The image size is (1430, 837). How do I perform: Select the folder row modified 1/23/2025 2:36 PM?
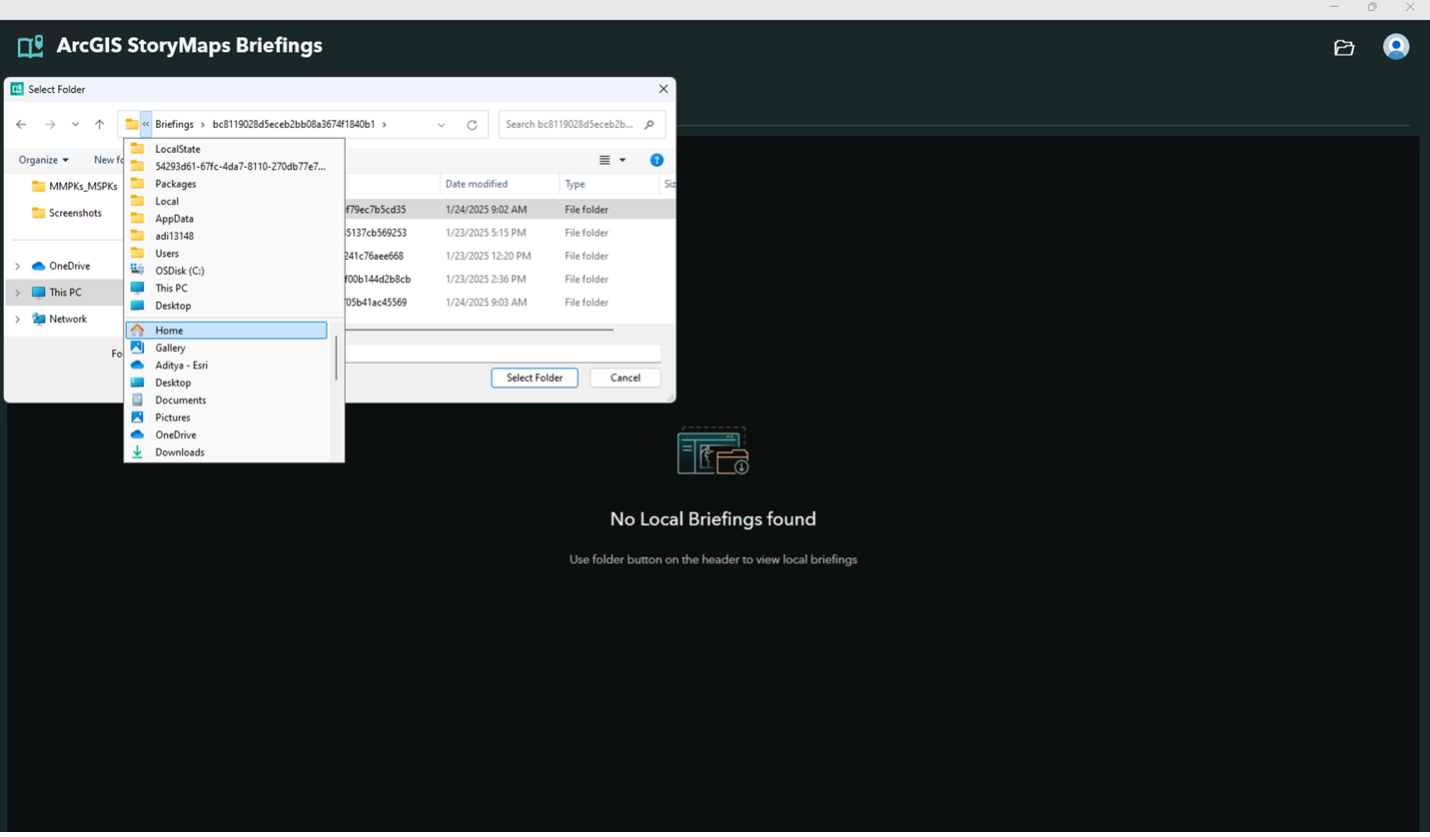[510, 279]
